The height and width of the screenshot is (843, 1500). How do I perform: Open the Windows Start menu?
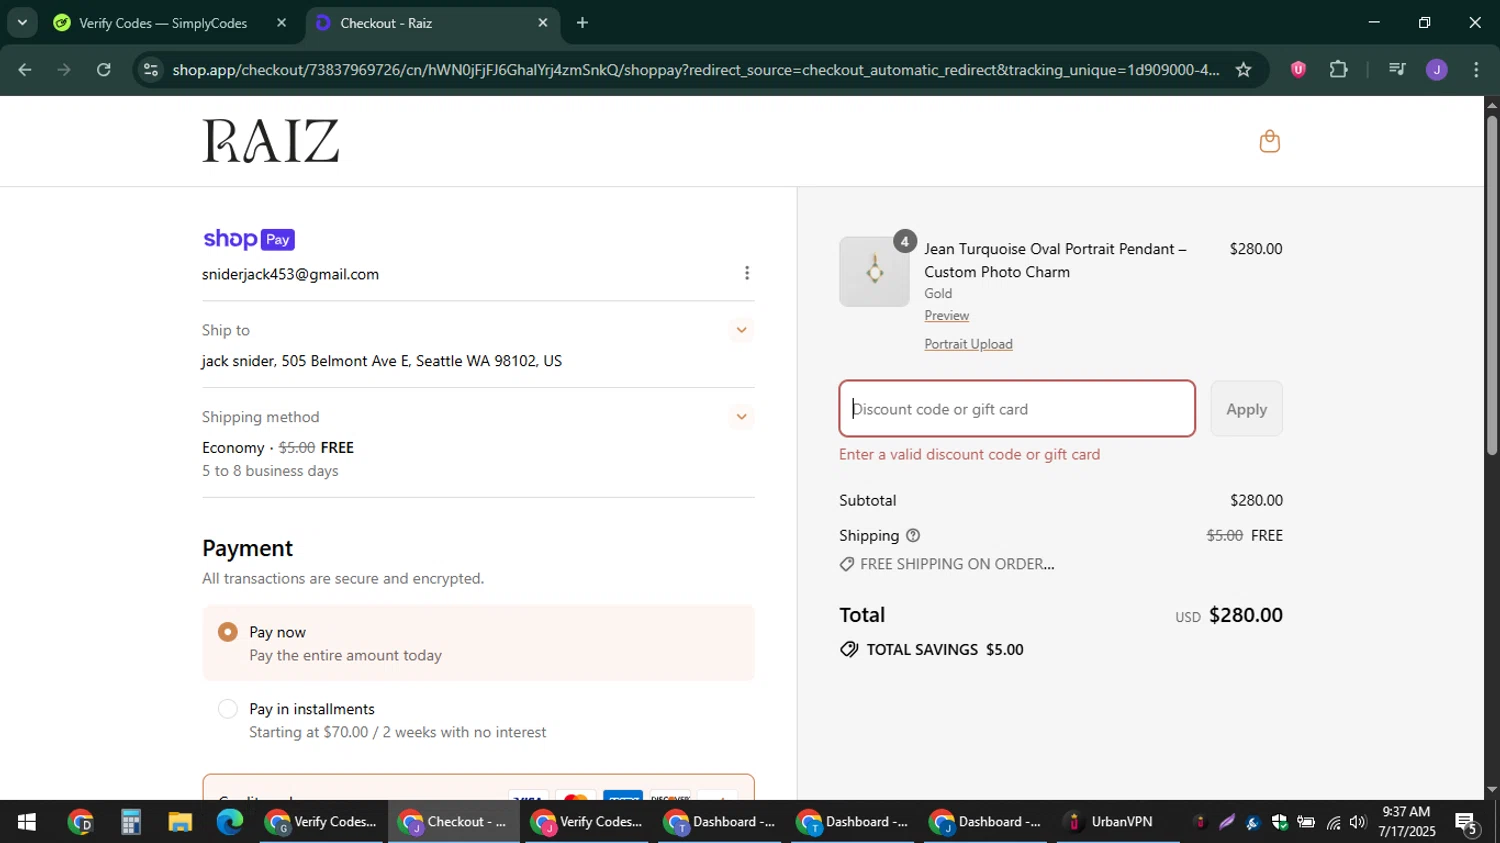pyautogui.click(x=26, y=822)
